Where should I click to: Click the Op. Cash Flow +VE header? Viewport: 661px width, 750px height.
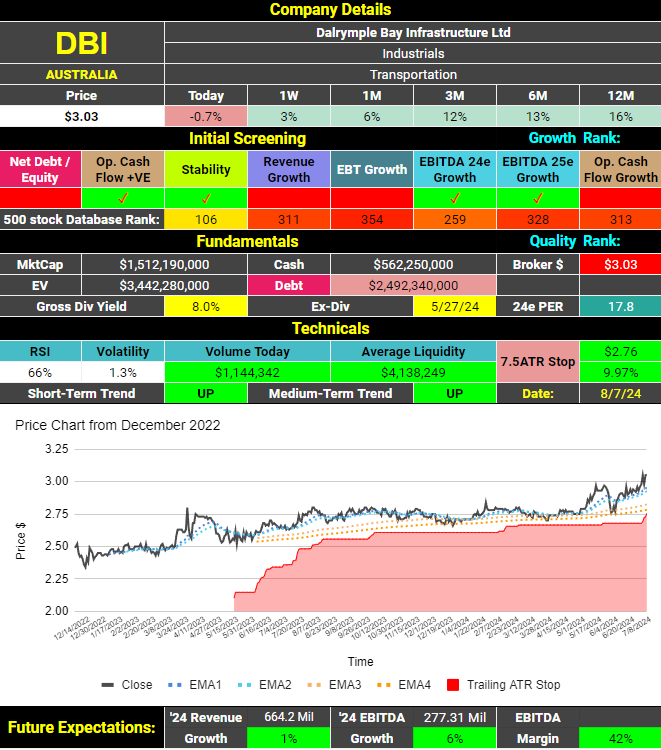[x=123, y=169]
